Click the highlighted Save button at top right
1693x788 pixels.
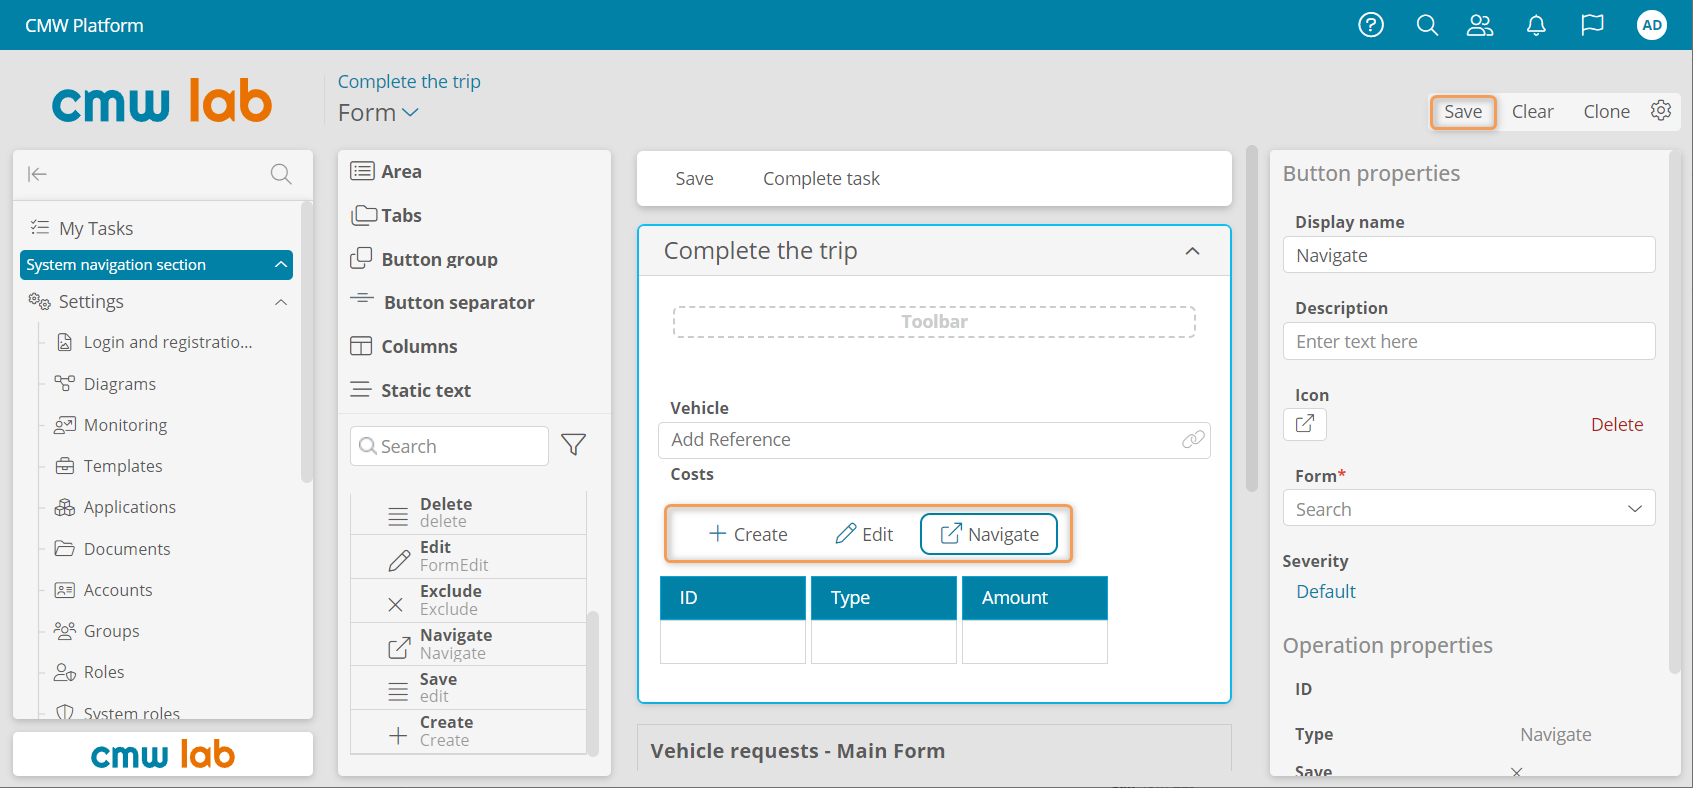coord(1462,112)
